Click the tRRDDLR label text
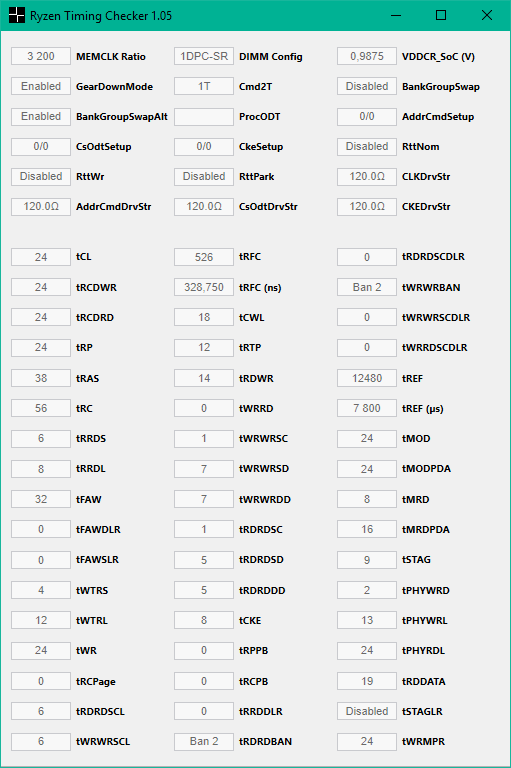Viewport: 511px width, 768px height. coord(261,711)
